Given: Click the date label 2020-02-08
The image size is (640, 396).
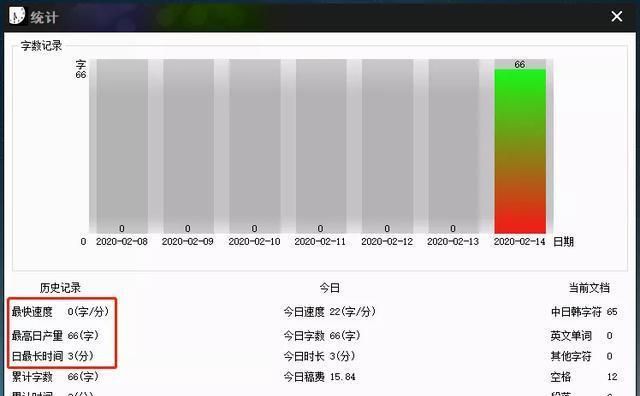Looking at the screenshot, I should pyautogui.click(x=122, y=242).
